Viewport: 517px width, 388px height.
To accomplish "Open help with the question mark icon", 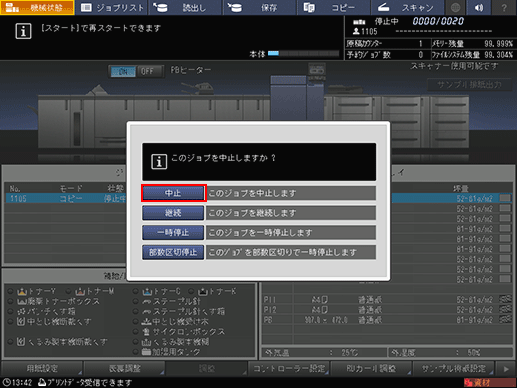I will tap(504, 7).
